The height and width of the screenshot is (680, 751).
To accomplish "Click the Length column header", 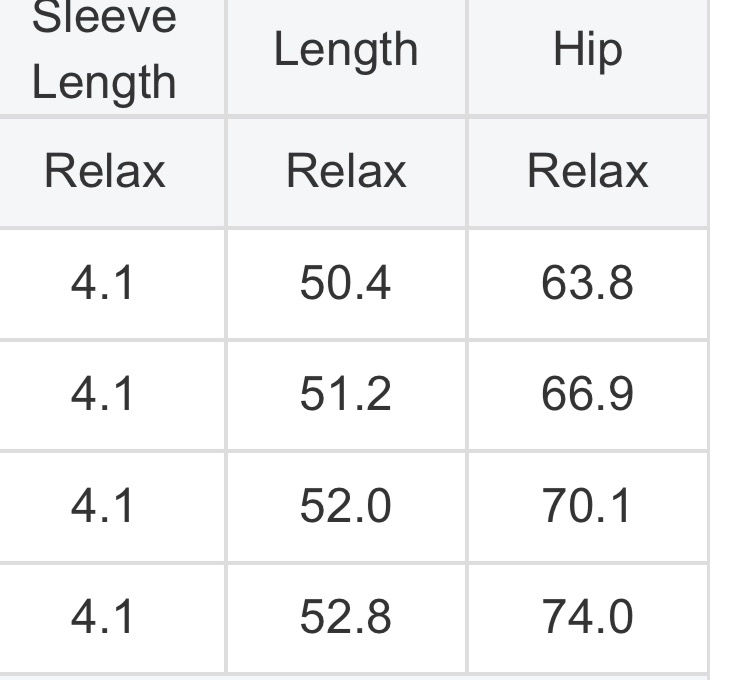I will 345,50.
